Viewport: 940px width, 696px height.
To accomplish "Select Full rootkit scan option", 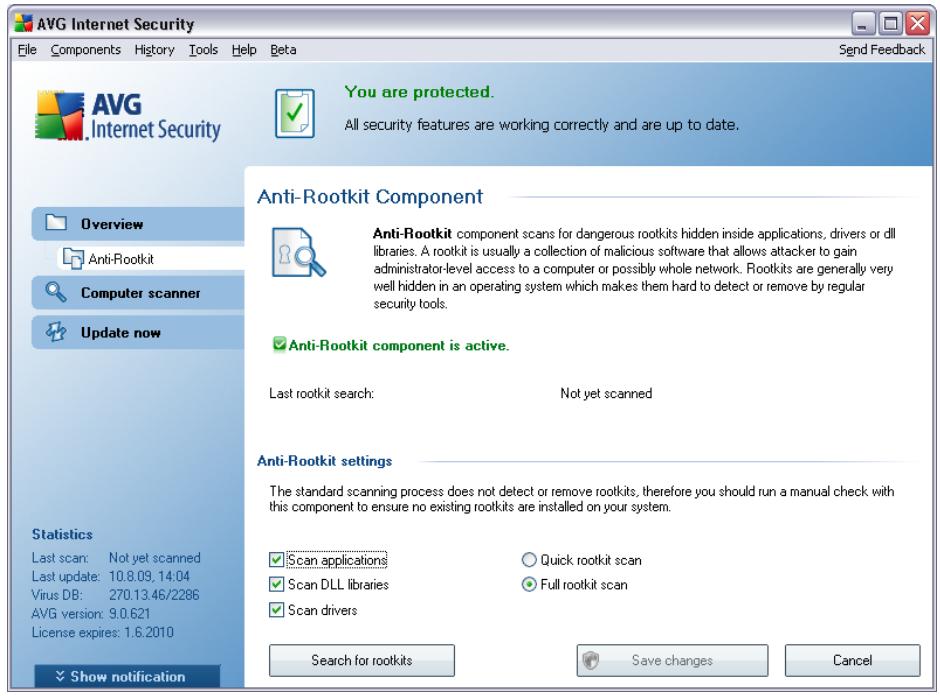I will point(529,584).
